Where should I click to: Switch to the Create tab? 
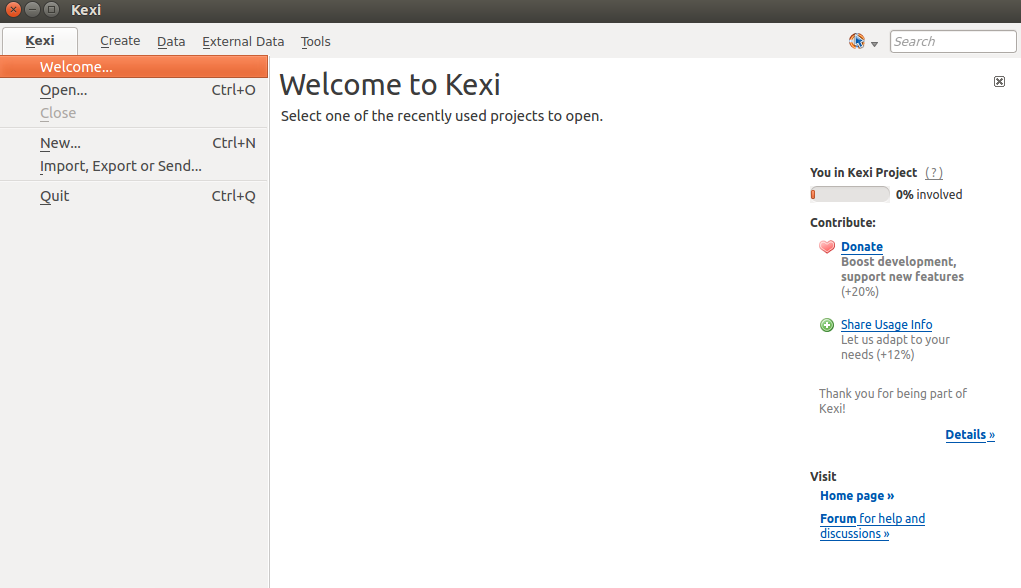120,41
